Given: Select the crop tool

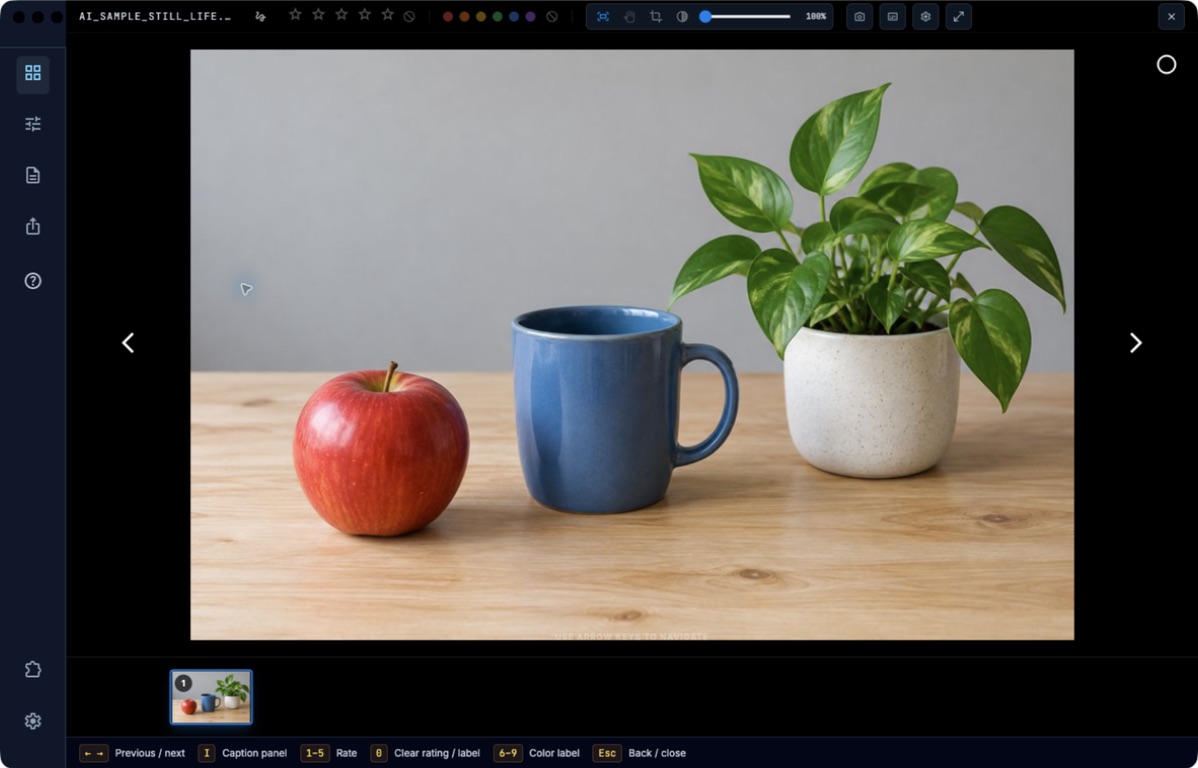Looking at the screenshot, I should (x=656, y=16).
